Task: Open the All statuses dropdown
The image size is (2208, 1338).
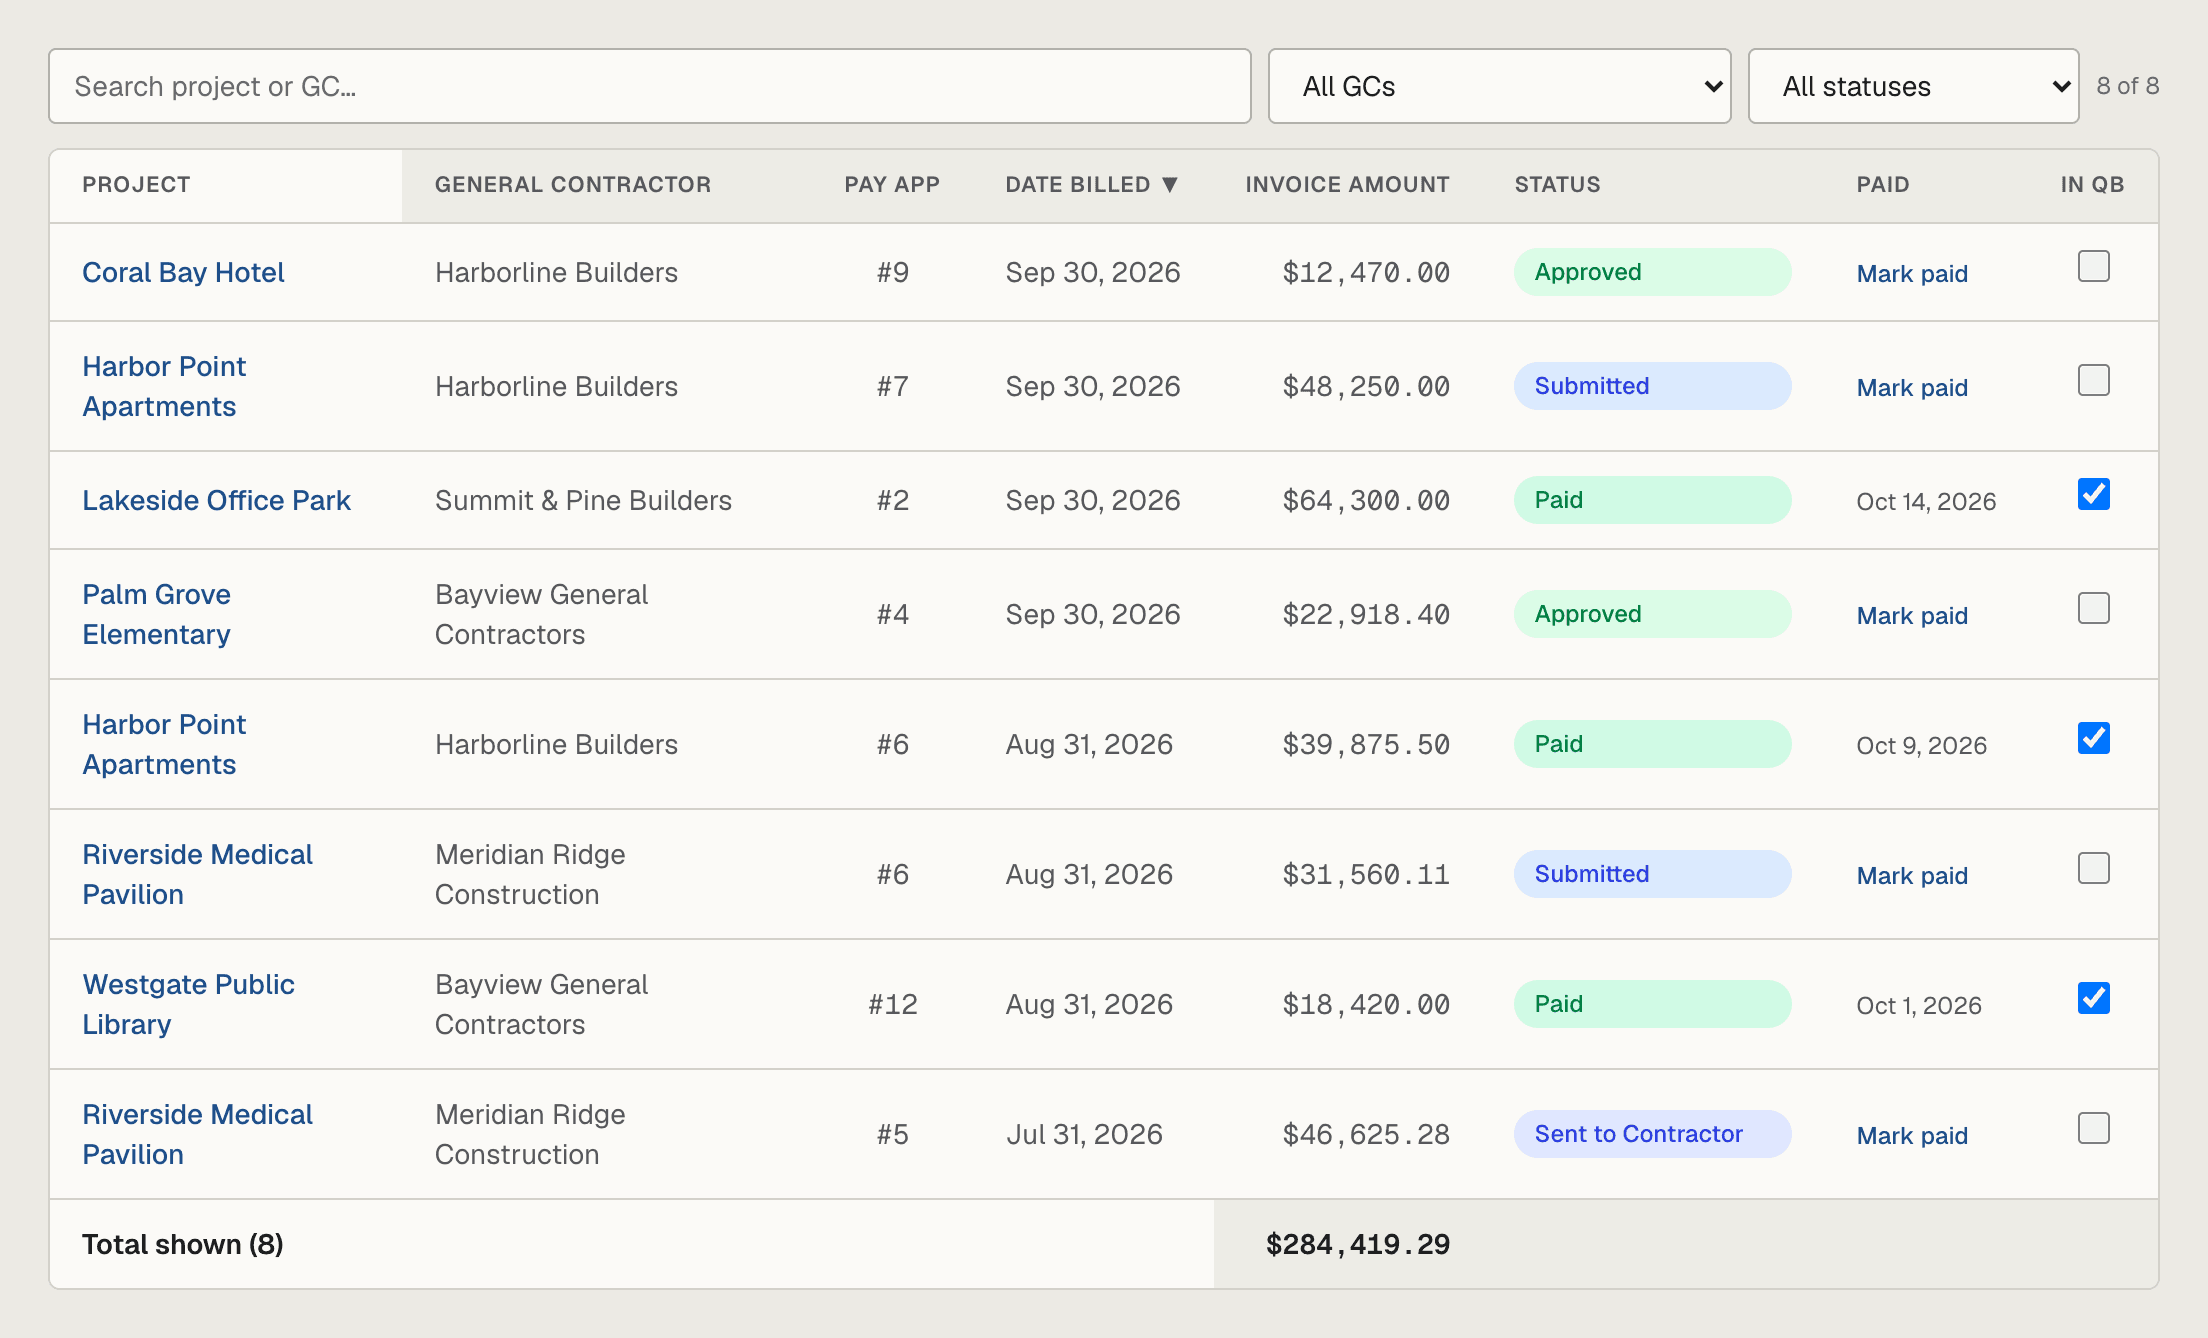Action: [1913, 86]
